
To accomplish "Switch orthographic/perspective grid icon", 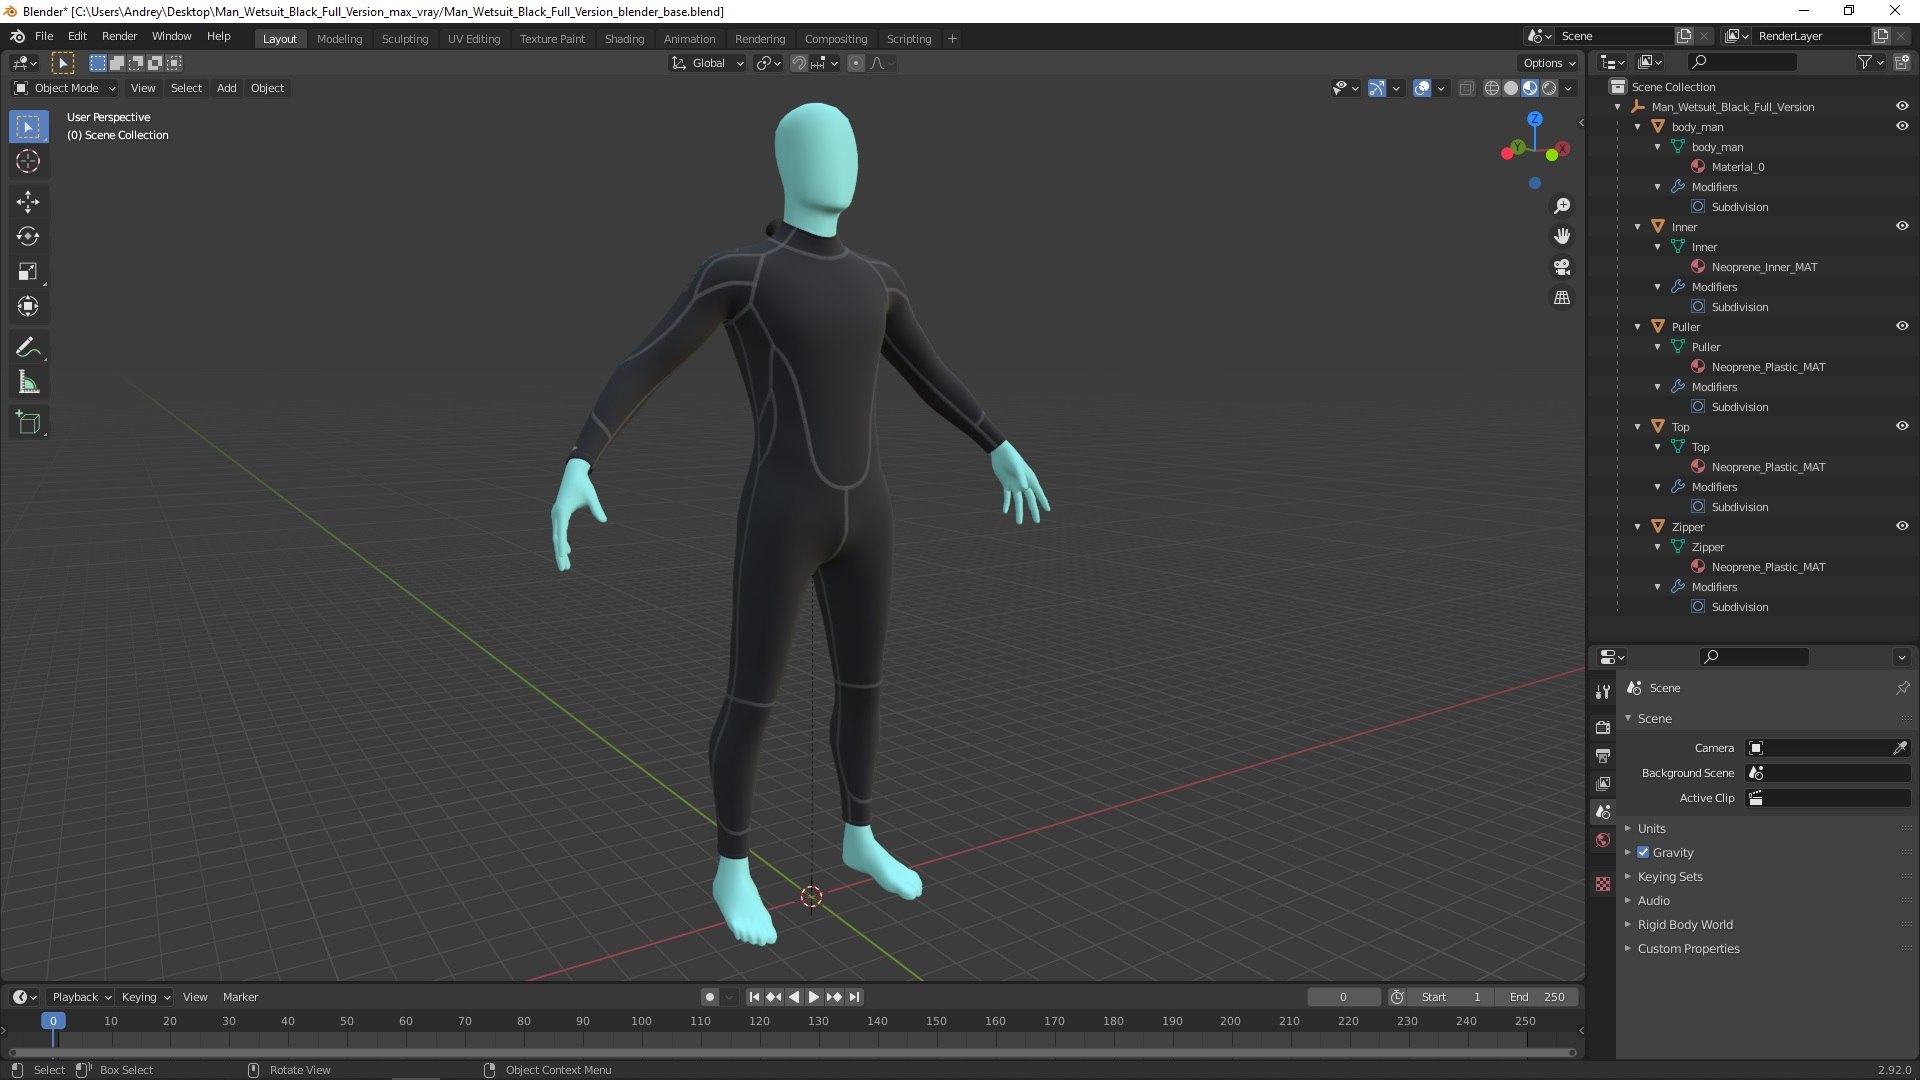I will 1562,298.
